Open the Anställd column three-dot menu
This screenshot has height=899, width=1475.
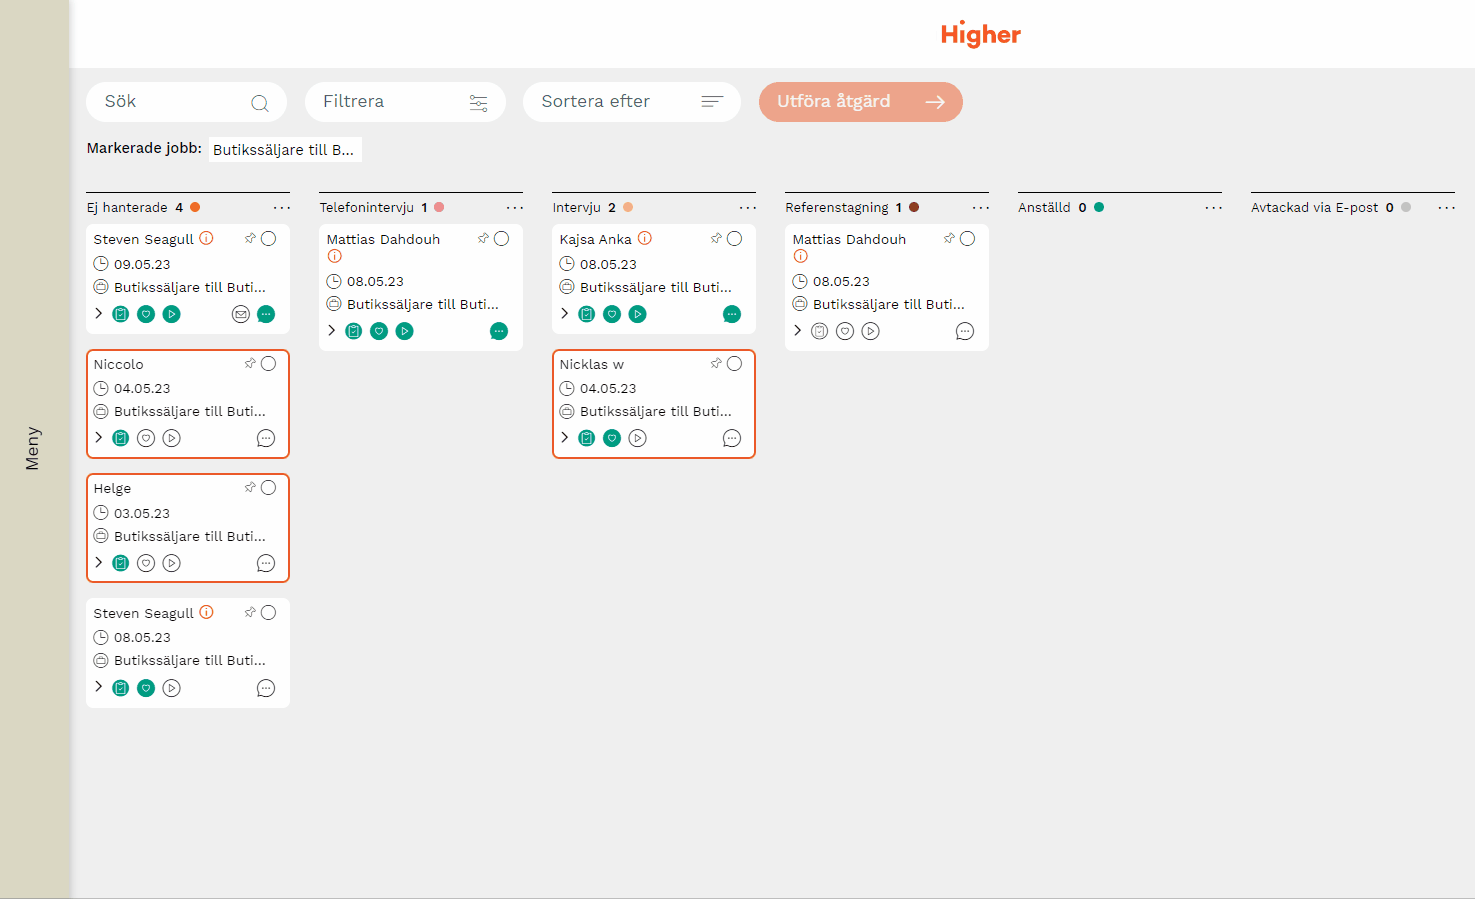[1213, 208]
